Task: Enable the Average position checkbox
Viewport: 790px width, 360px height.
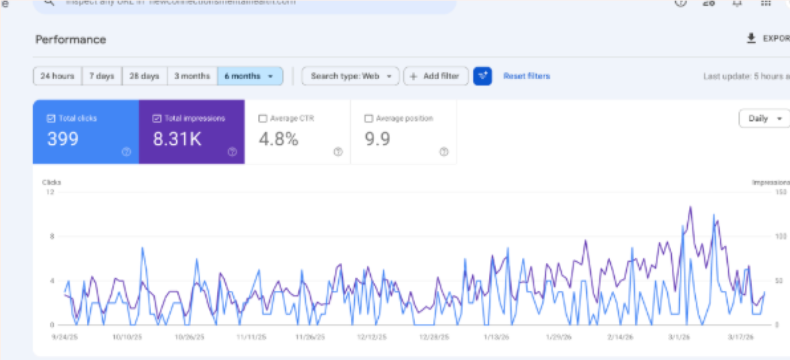Action: [x=368, y=119]
